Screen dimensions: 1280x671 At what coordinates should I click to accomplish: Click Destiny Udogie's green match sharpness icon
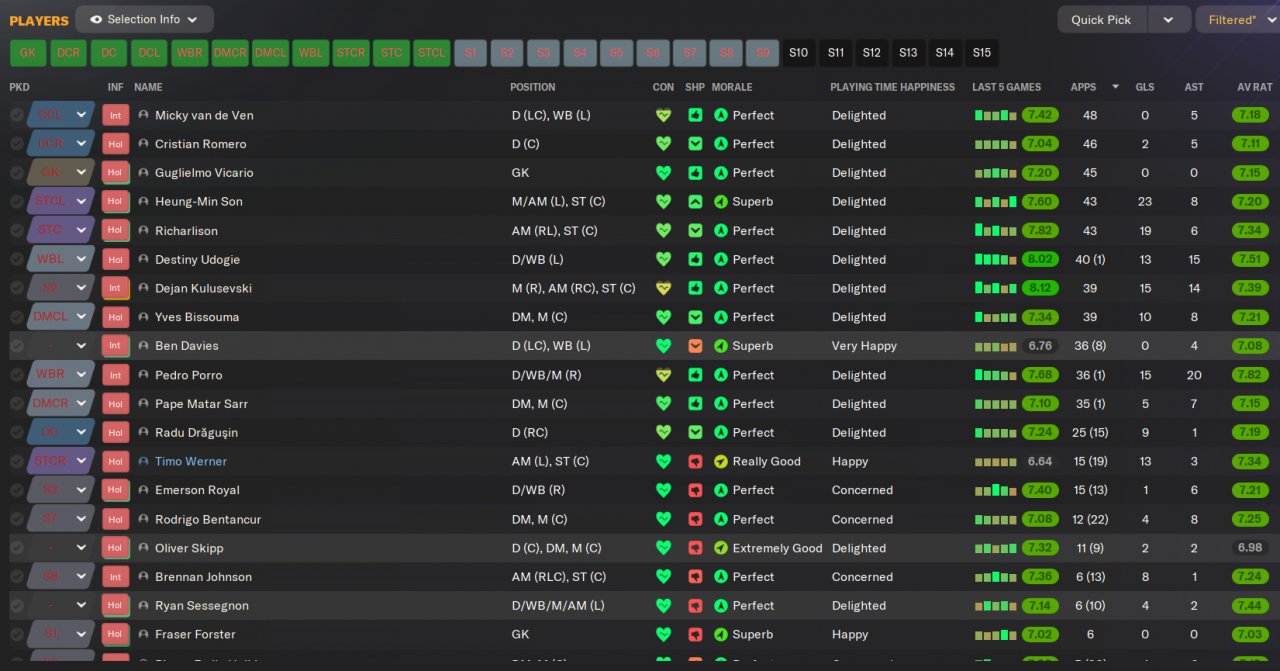[x=695, y=259]
